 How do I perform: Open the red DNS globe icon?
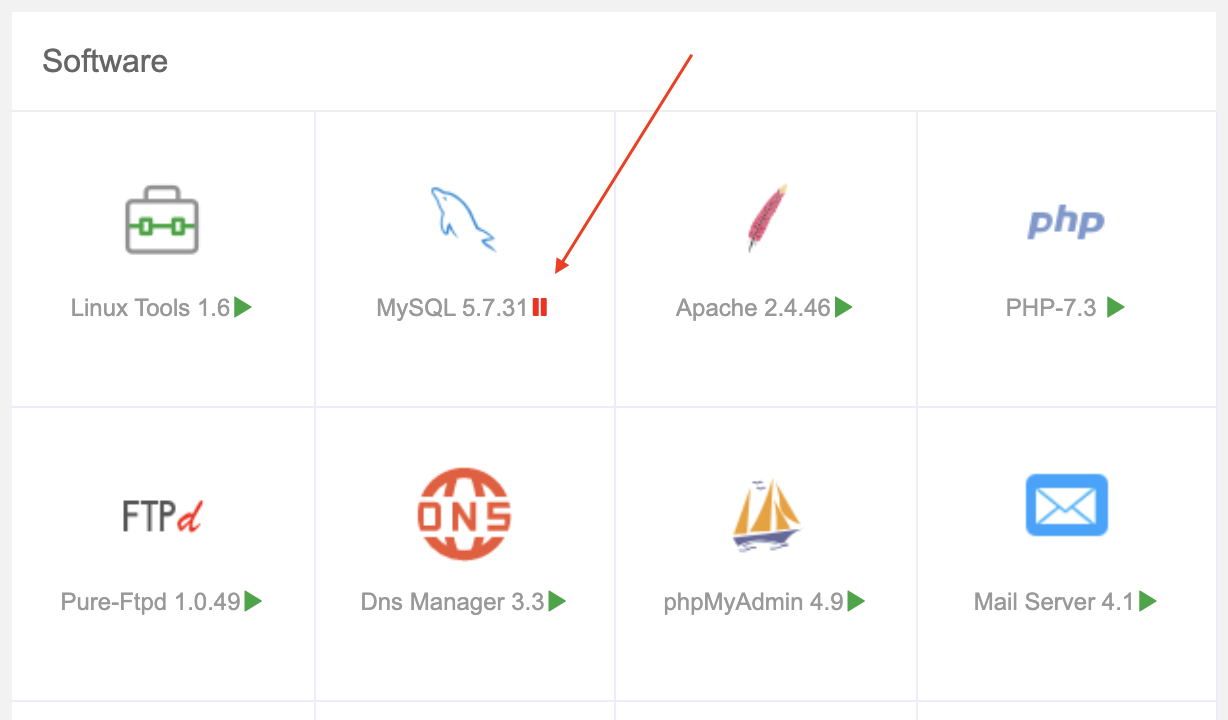[464, 514]
